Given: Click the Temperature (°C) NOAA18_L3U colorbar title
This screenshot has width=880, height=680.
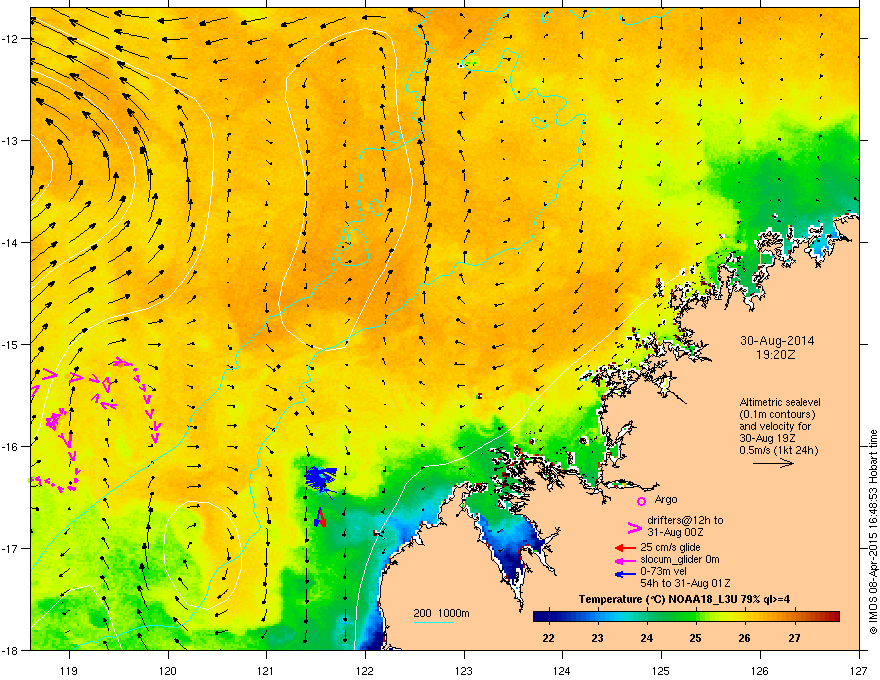Looking at the screenshot, I should click(685, 599).
